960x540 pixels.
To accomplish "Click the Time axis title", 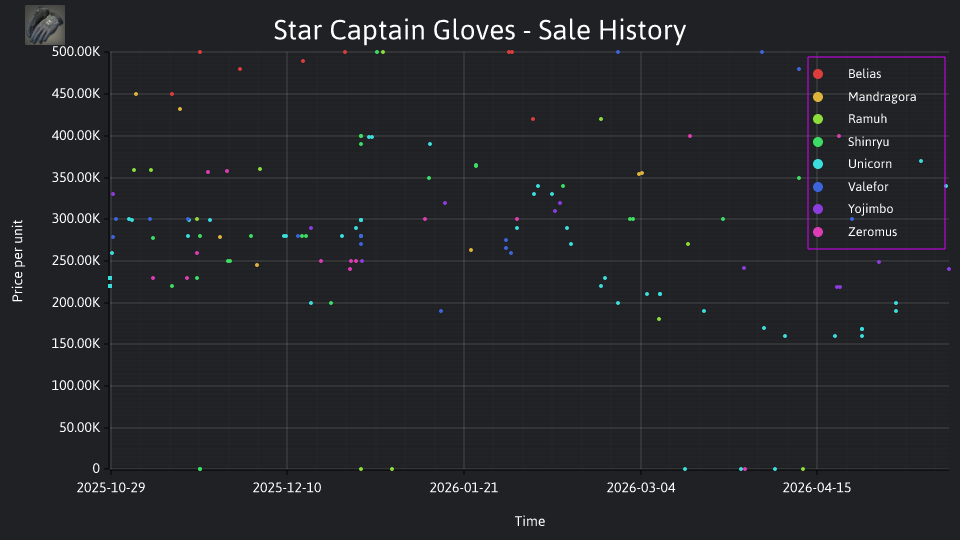I will click(530, 522).
